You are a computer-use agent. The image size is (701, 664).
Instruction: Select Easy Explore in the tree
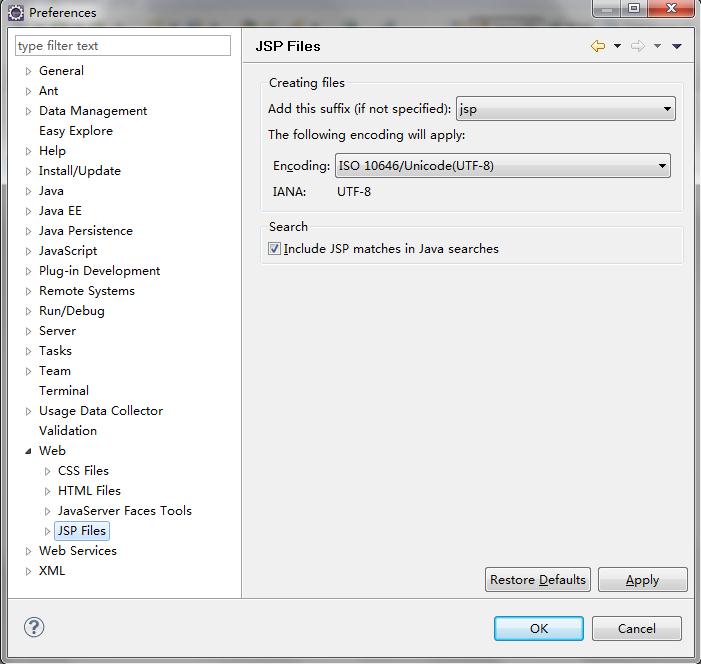tap(76, 131)
